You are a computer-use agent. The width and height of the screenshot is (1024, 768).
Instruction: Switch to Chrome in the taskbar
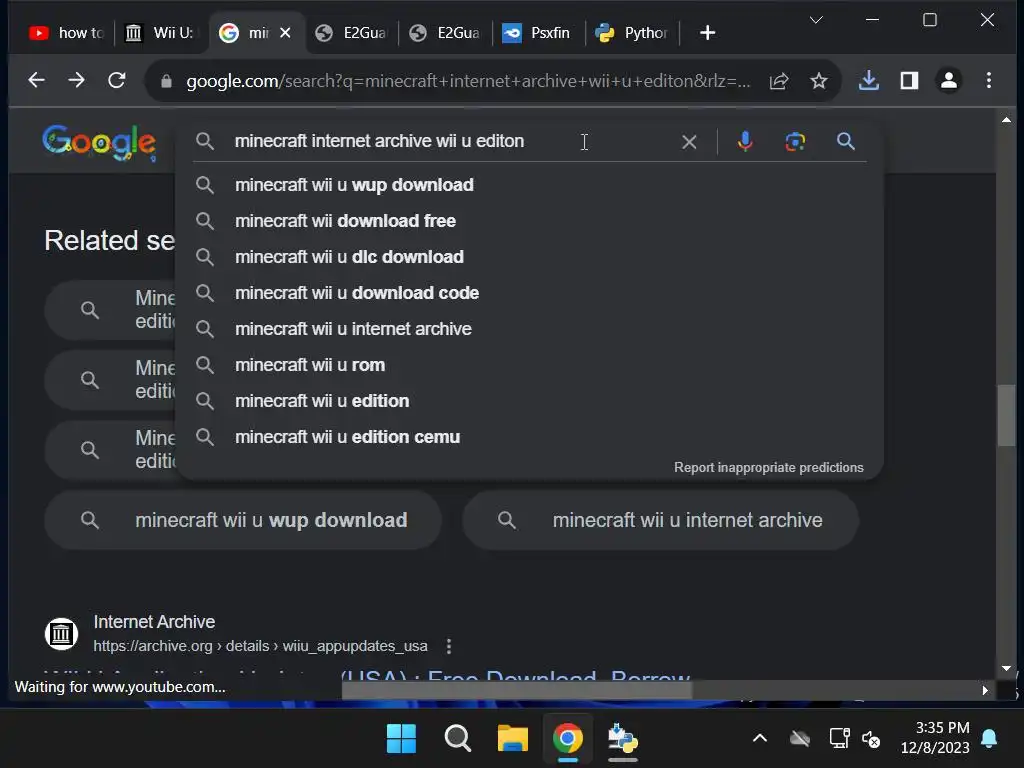568,739
